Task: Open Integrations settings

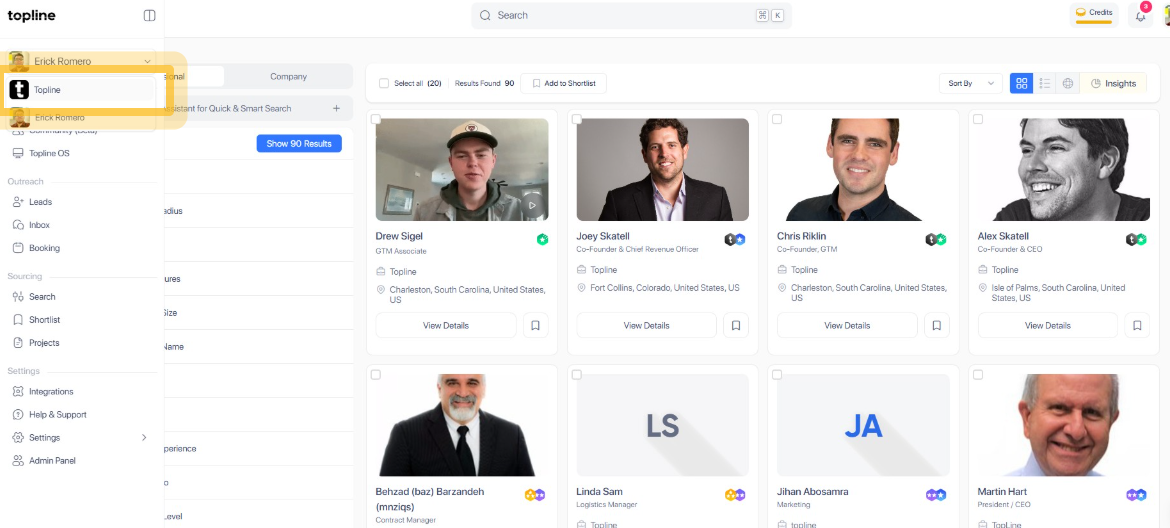Action: click(x=51, y=392)
